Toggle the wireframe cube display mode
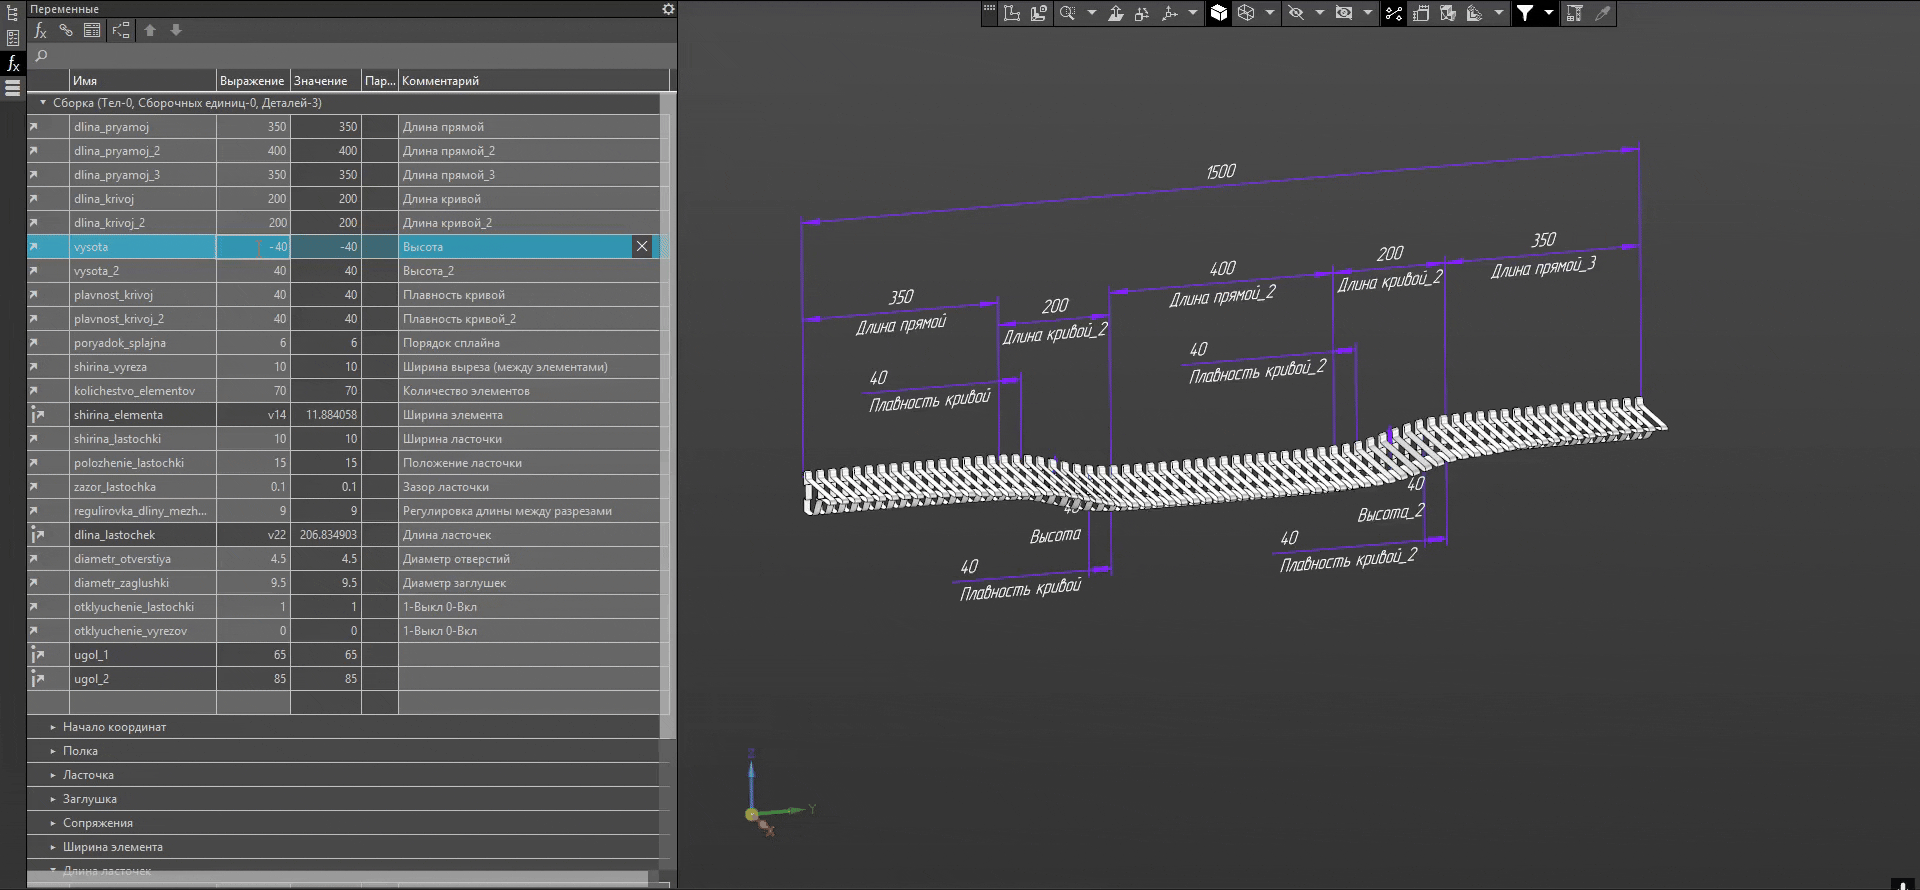 tap(1246, 13)
